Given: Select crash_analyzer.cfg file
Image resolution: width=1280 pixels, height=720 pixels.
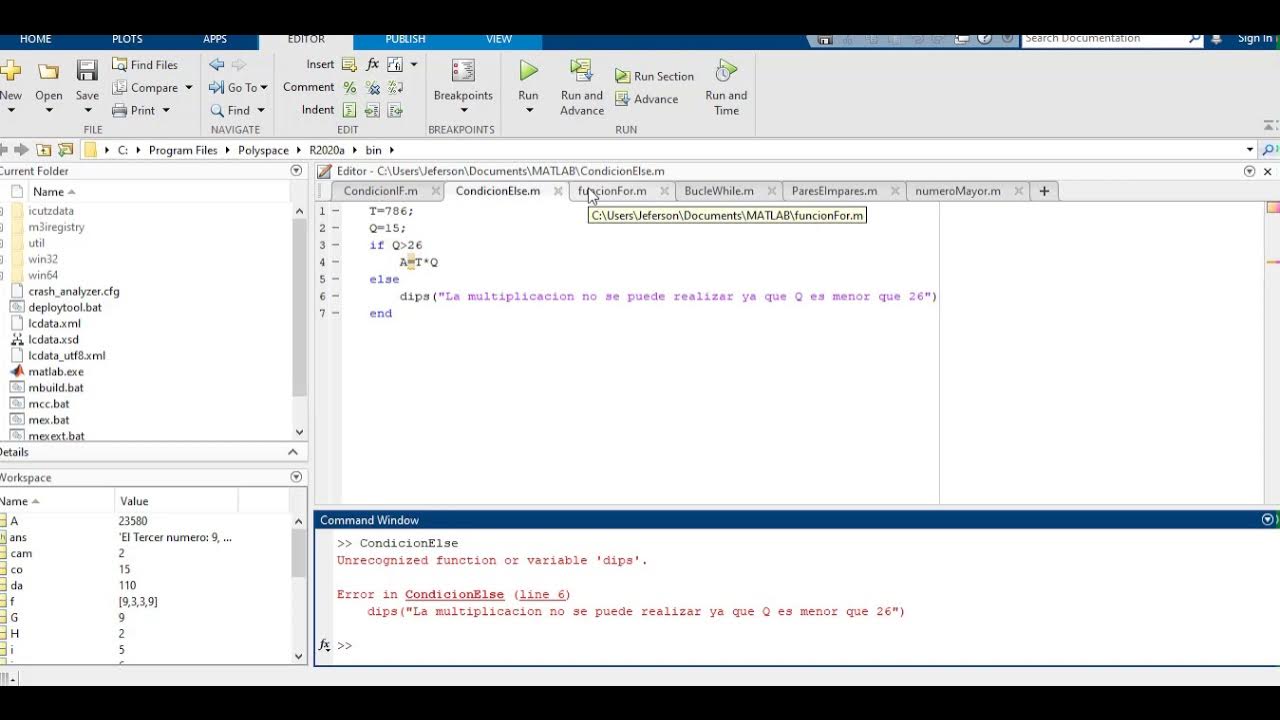Looking at the screenshot, I should (74, 292).
